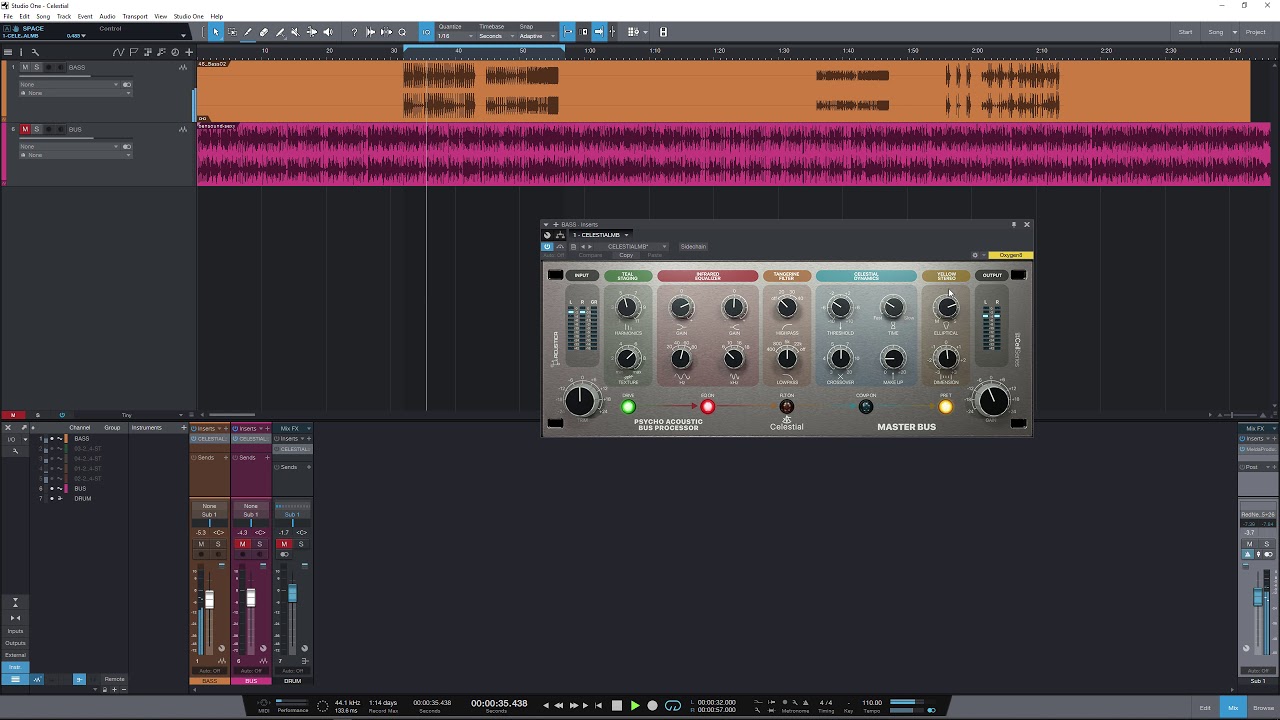
Task: Unmute the BUS track in arrangement
Action: [x=25, y=129]
